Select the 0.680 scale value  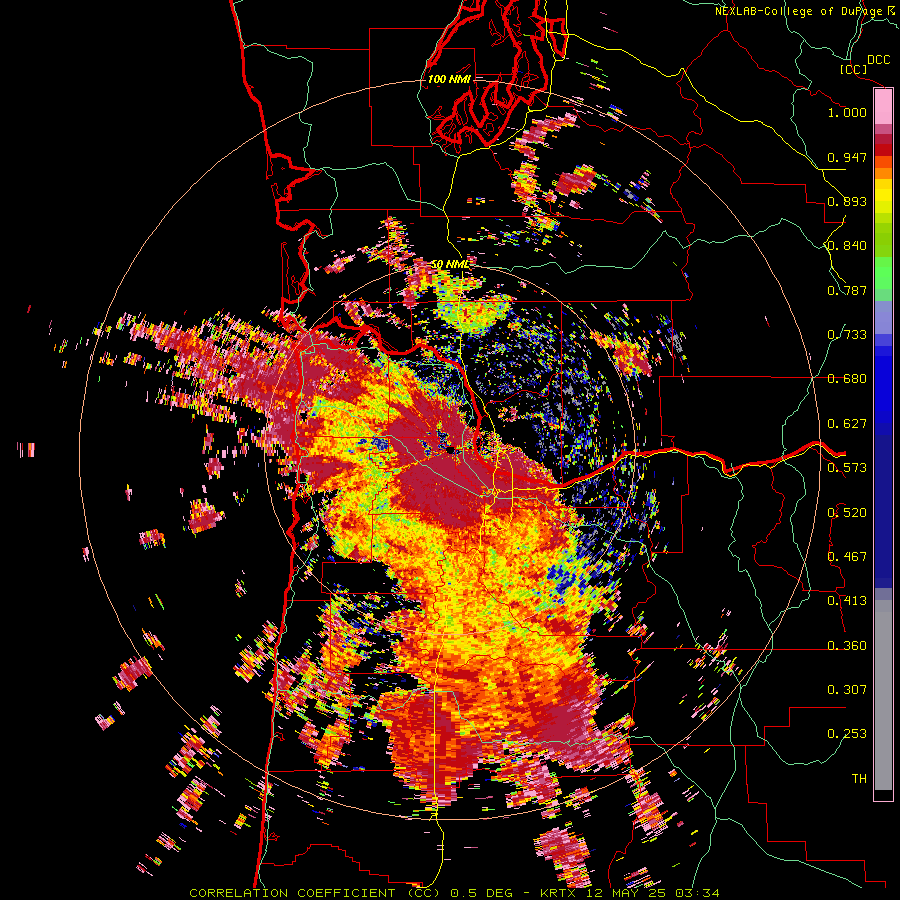tap(847, 379)
